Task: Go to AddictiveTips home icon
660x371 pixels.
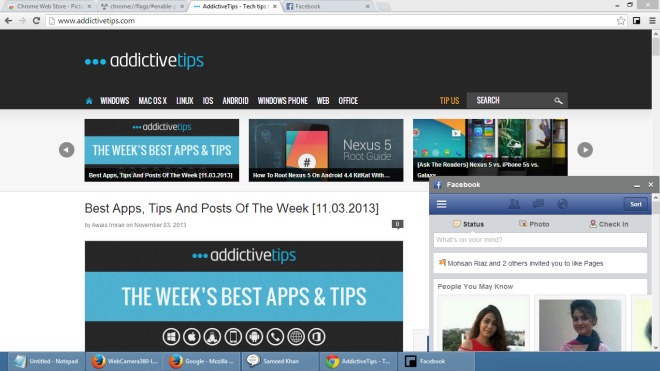Action: point(89,101)
